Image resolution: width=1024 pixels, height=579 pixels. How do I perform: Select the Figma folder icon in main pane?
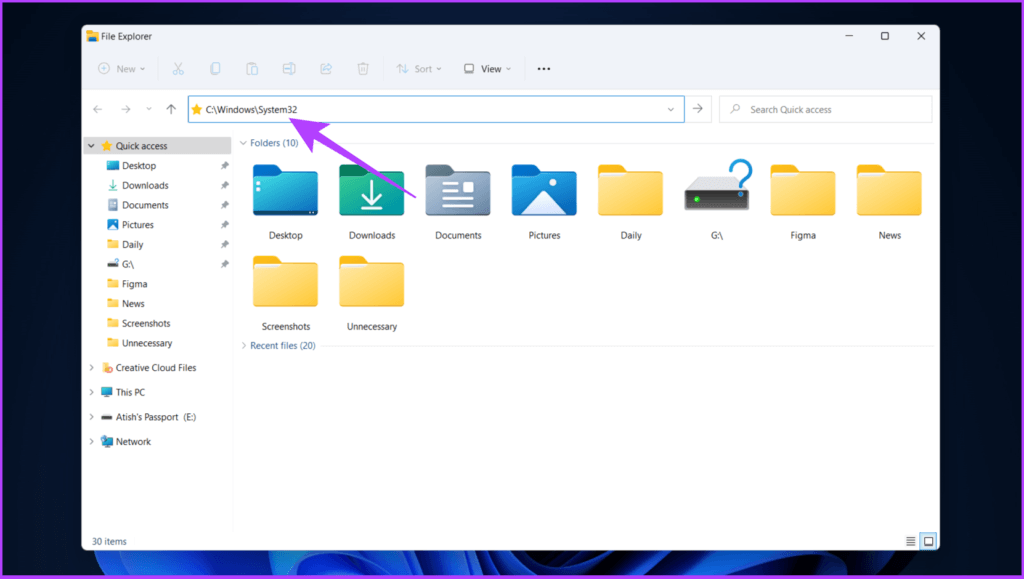click(803, 190)
